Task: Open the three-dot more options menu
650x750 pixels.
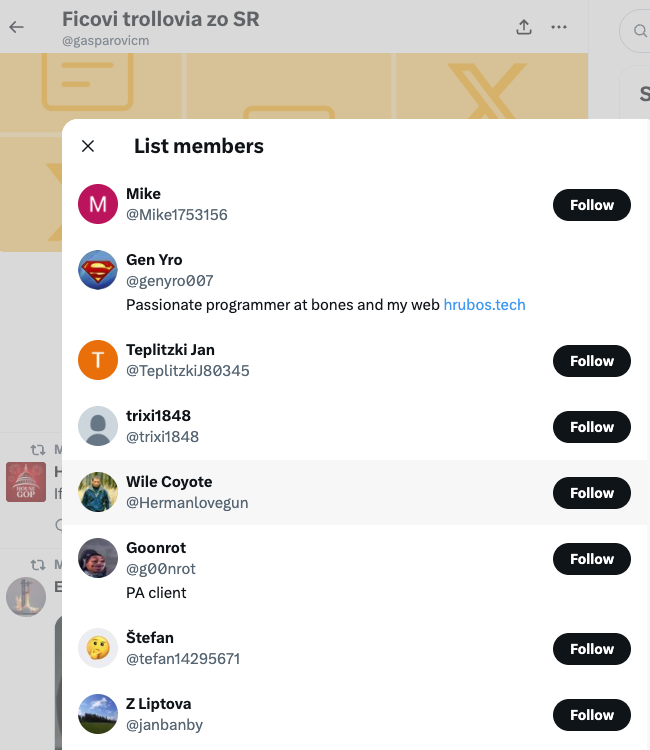Action: pos(559,27)
